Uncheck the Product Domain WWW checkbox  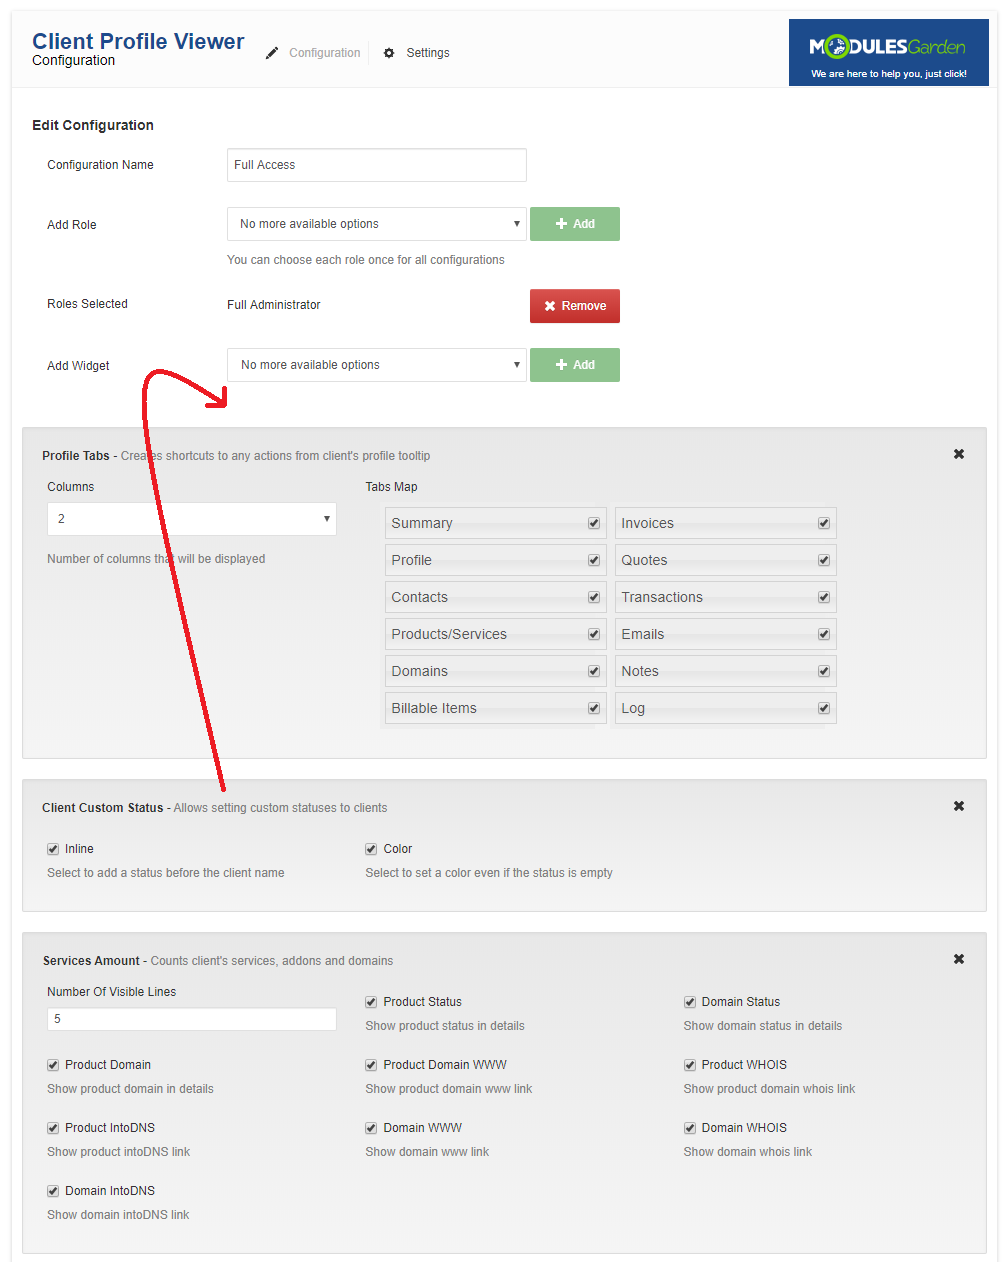coord(371,1065)
